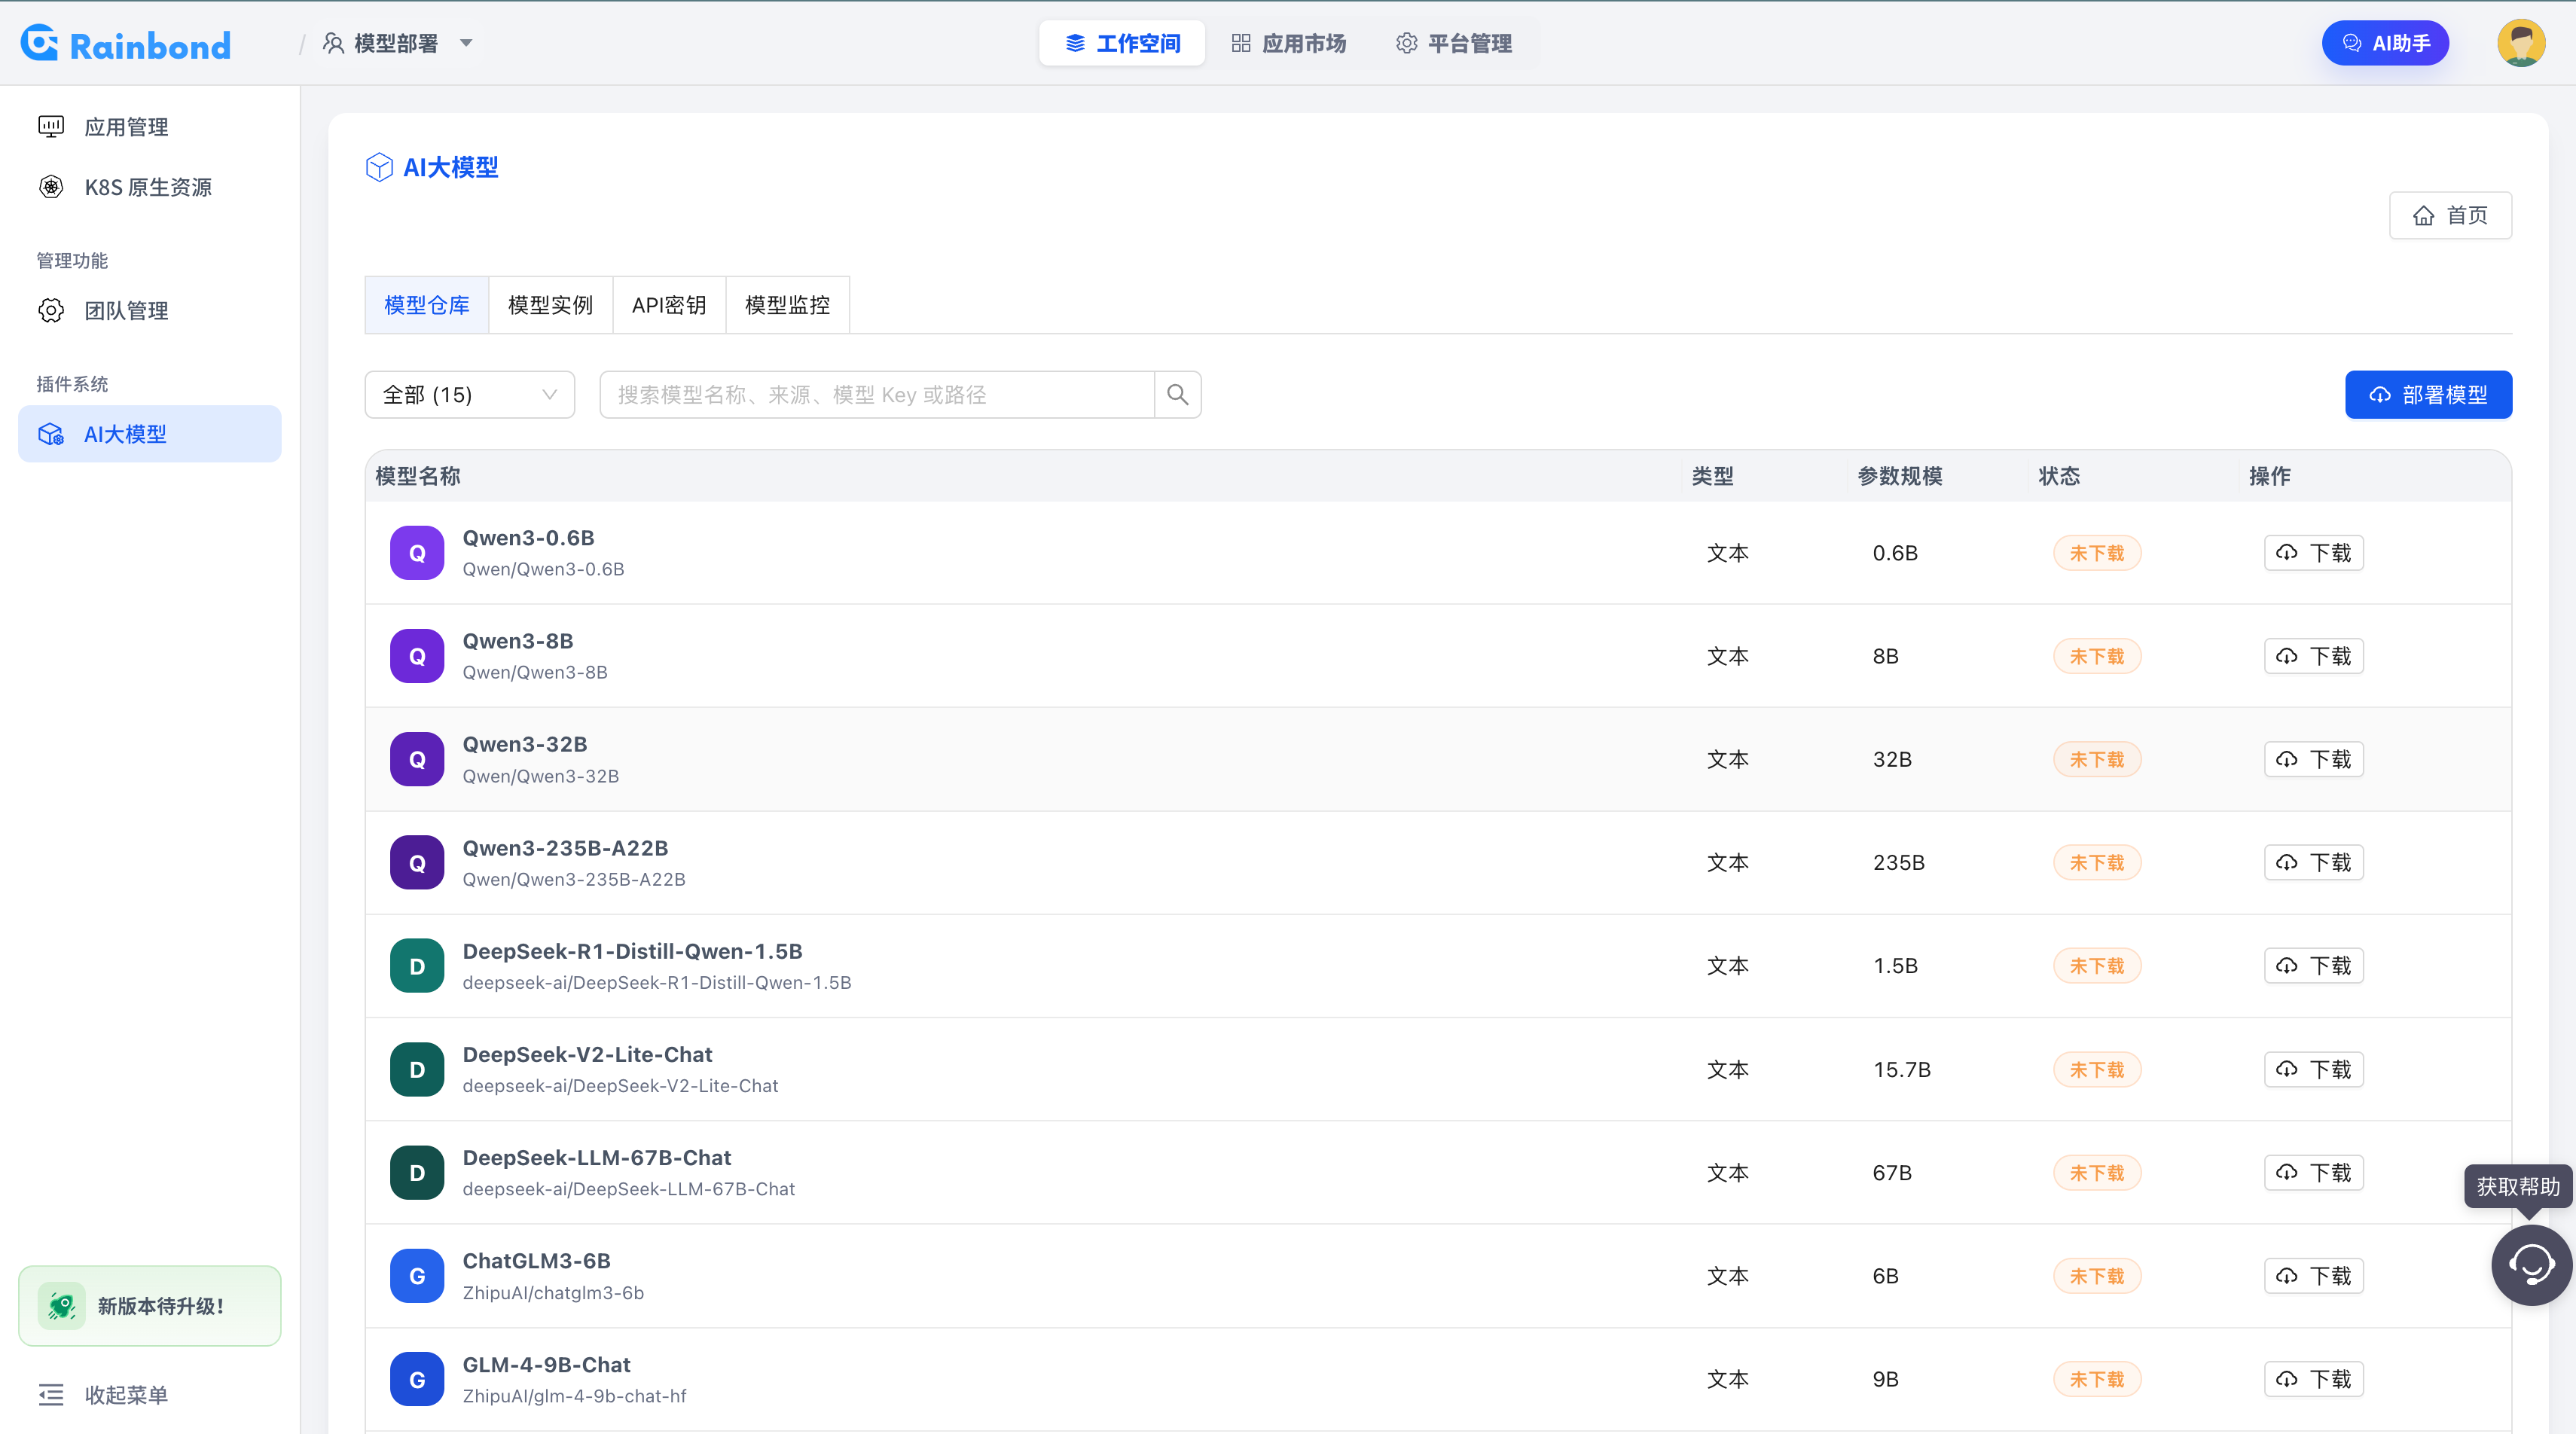Download the Qwen3-235B-A22B model
The width and height of the screenshot is (2576, 1434).
[2313, 863]
